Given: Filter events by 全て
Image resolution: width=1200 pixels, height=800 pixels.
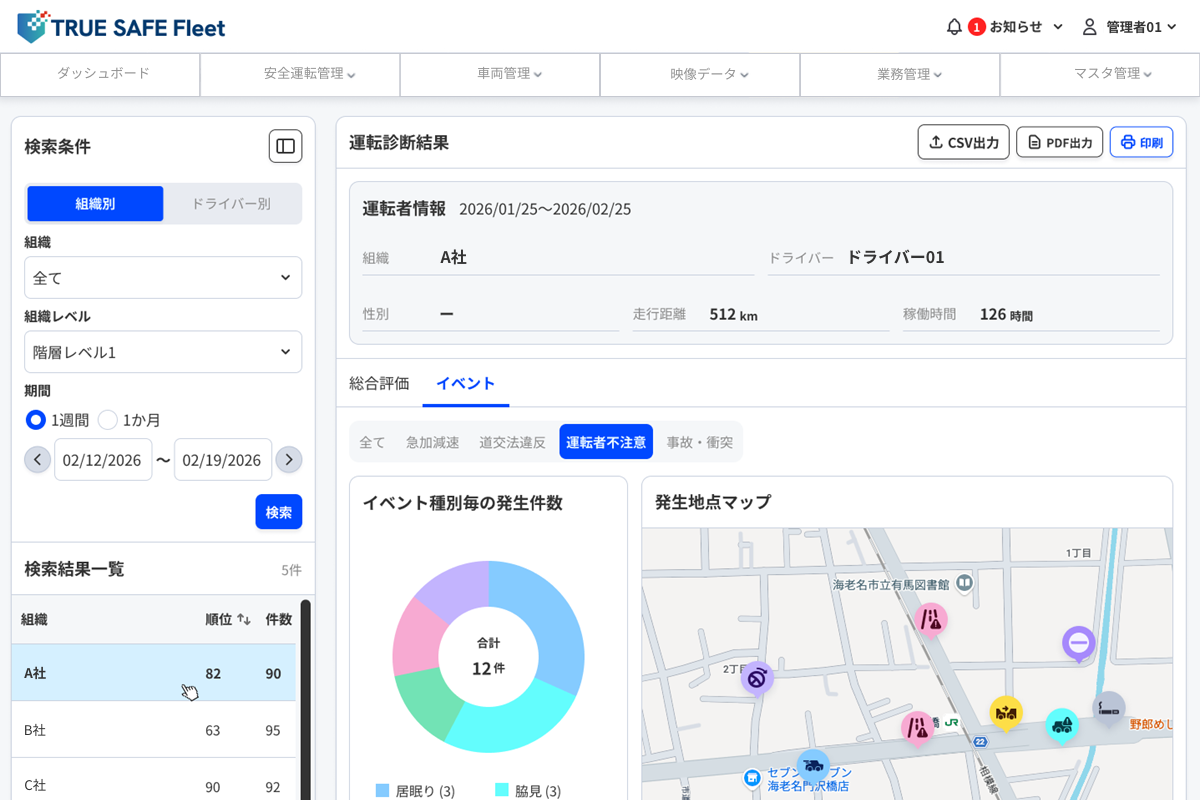Looking at the screenshot, I should point(372,442).
